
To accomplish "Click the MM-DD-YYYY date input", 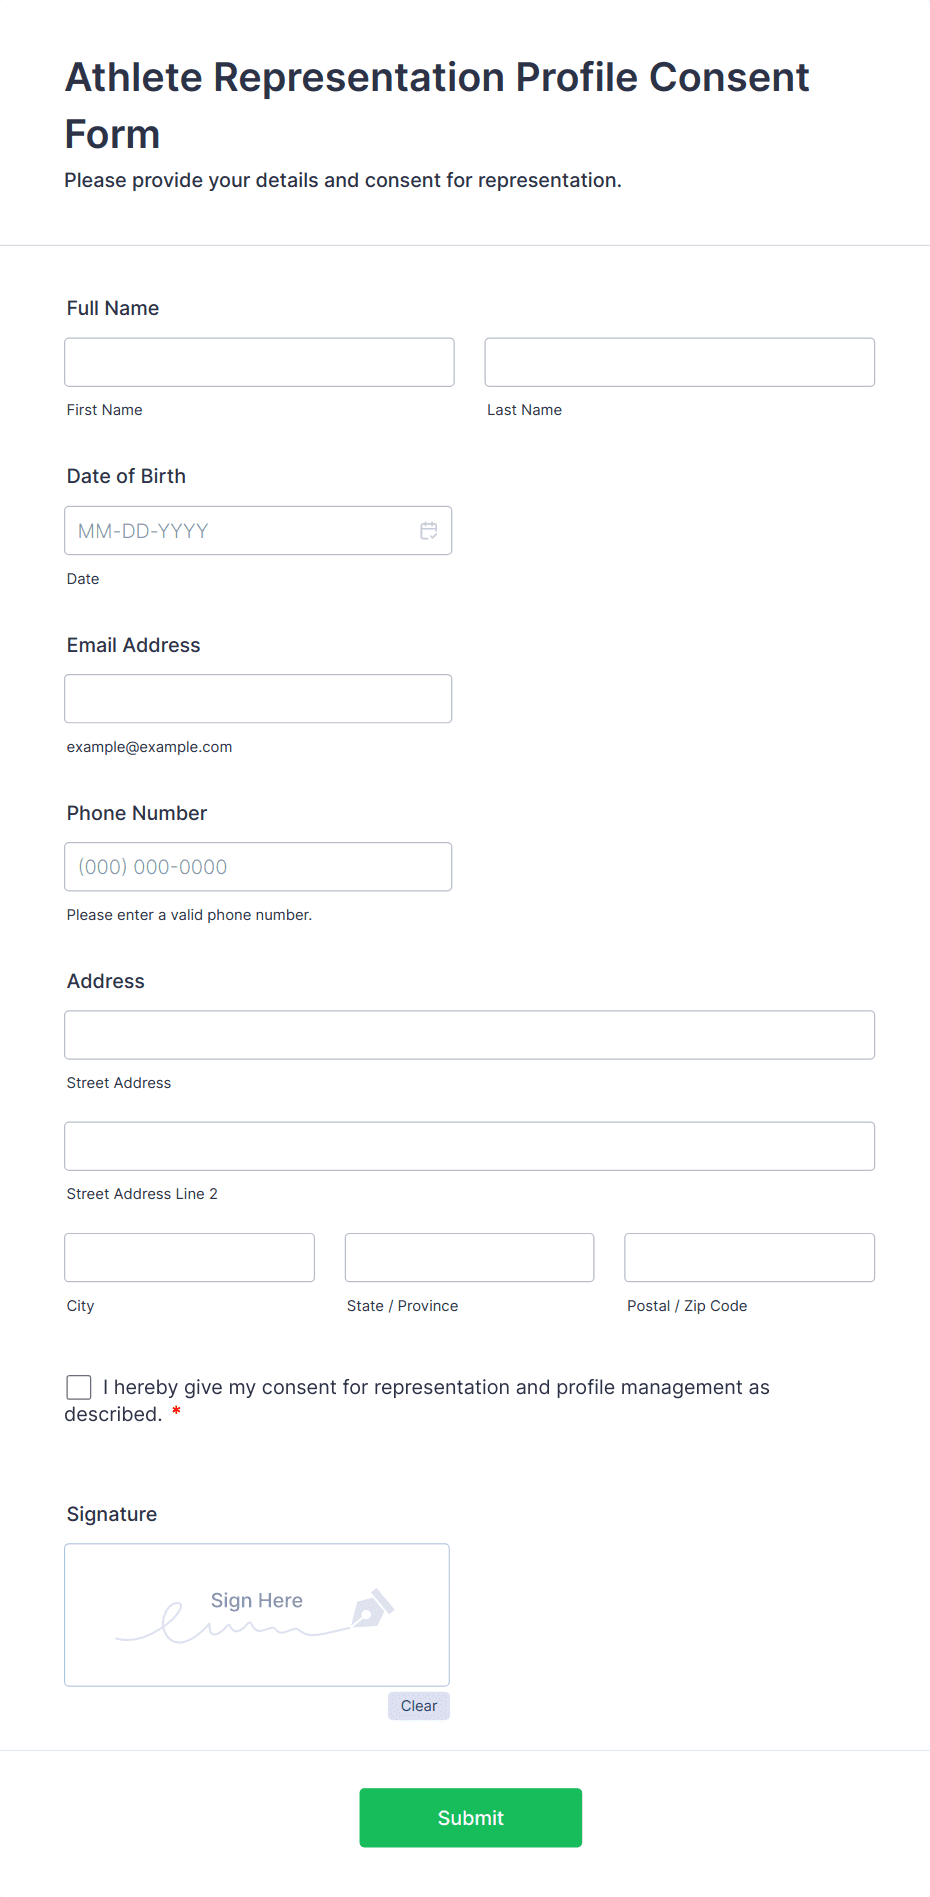I will (240, 531).
